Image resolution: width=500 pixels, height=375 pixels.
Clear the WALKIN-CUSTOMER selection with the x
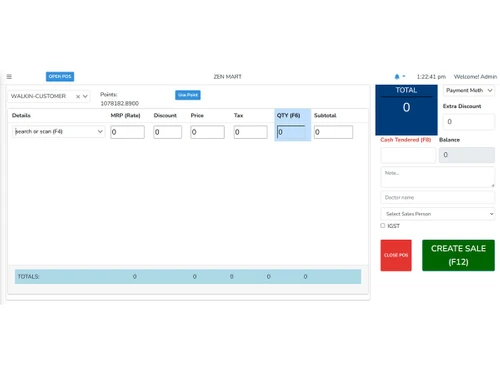point(78,96)
